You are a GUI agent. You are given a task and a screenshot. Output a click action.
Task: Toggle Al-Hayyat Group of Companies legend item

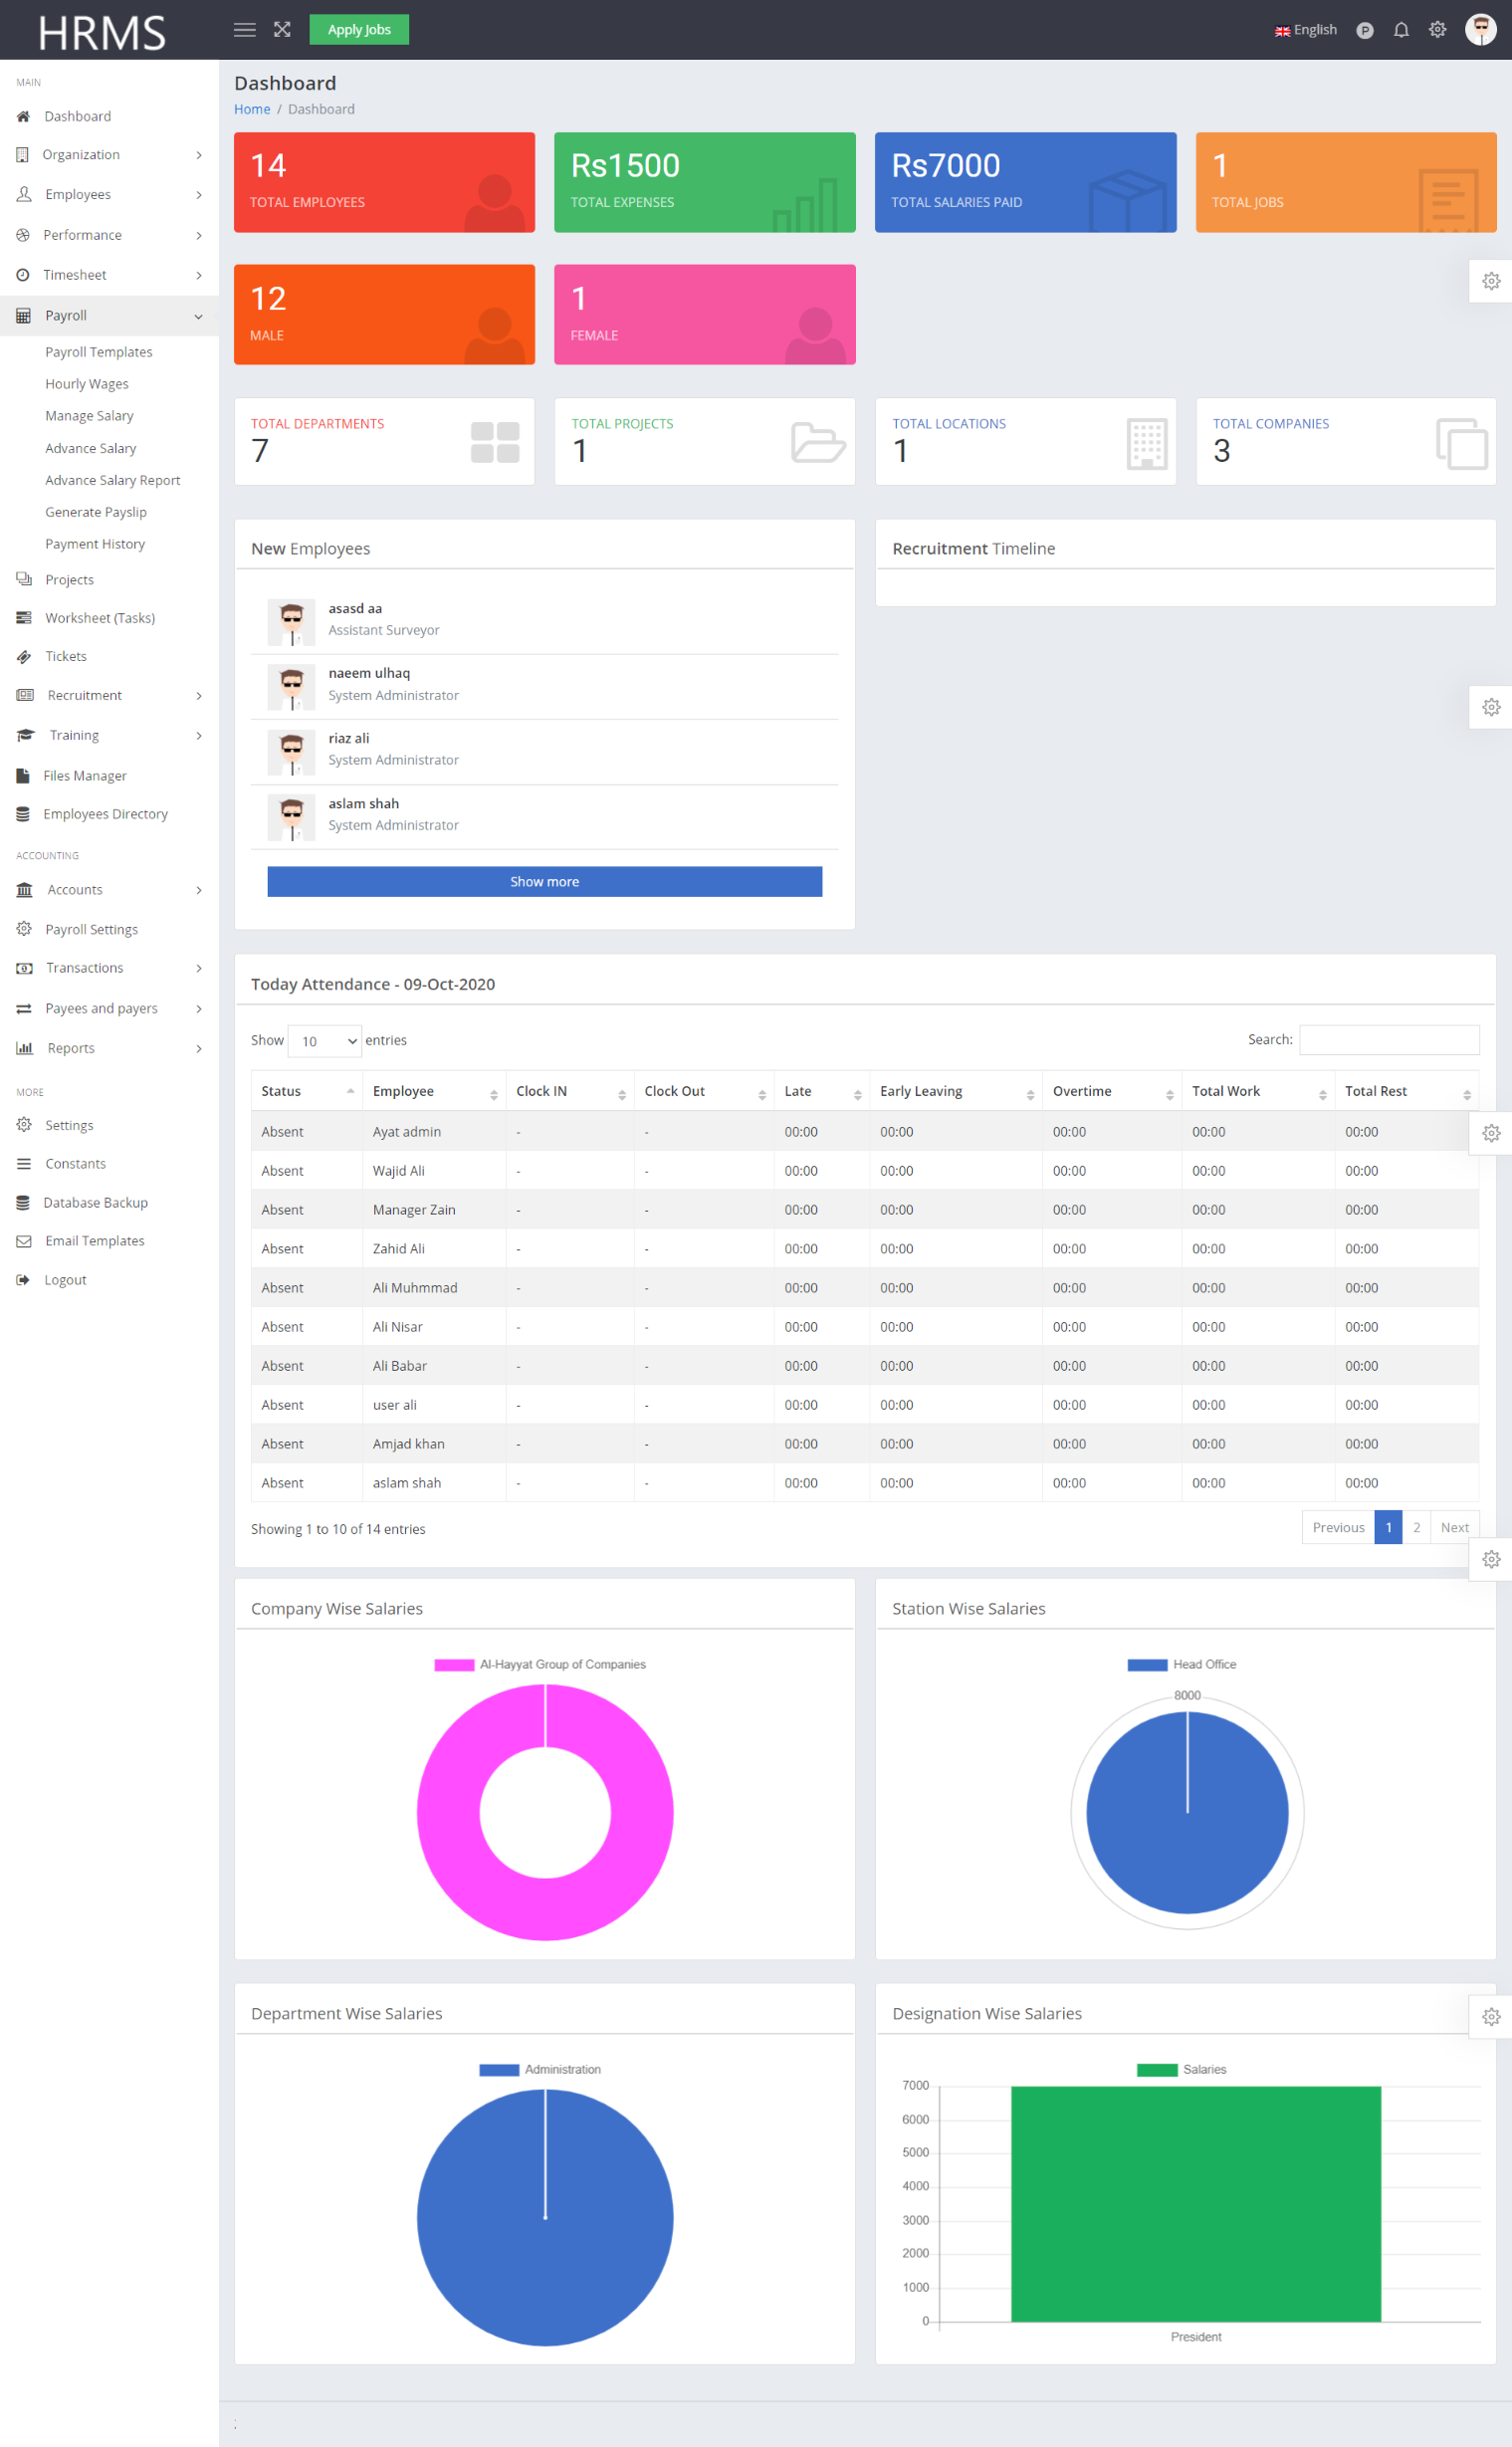tap(540, 1664)
